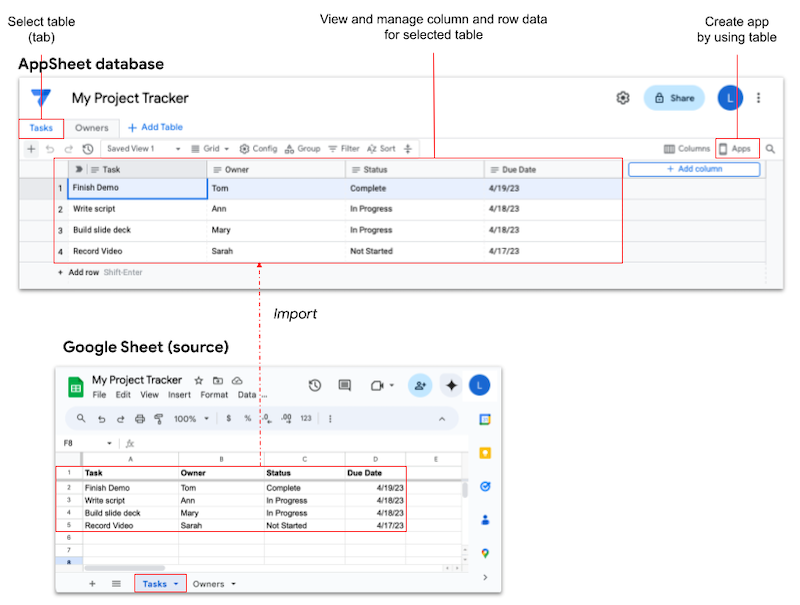The width and height of the screenshot is (800, 605).
Task: Open the Config view settings
Action: click(258, 149)
